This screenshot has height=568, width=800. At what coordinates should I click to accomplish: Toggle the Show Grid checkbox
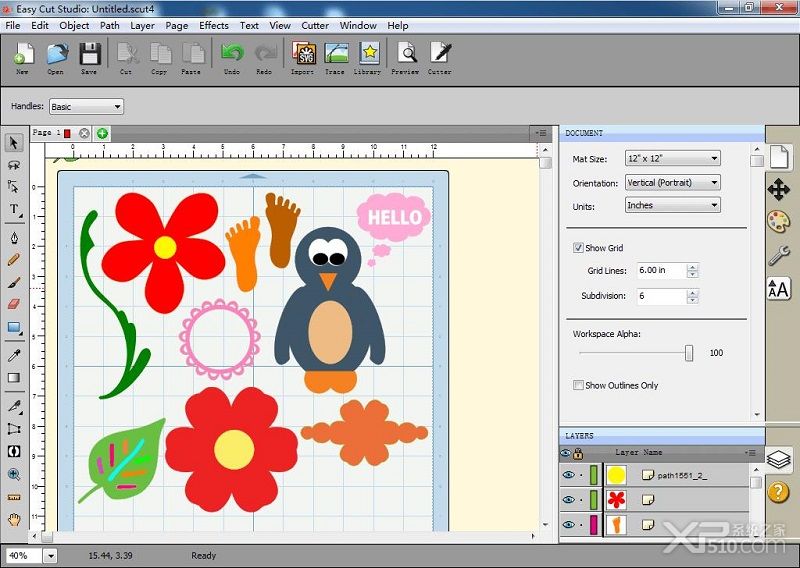point(578,248)
